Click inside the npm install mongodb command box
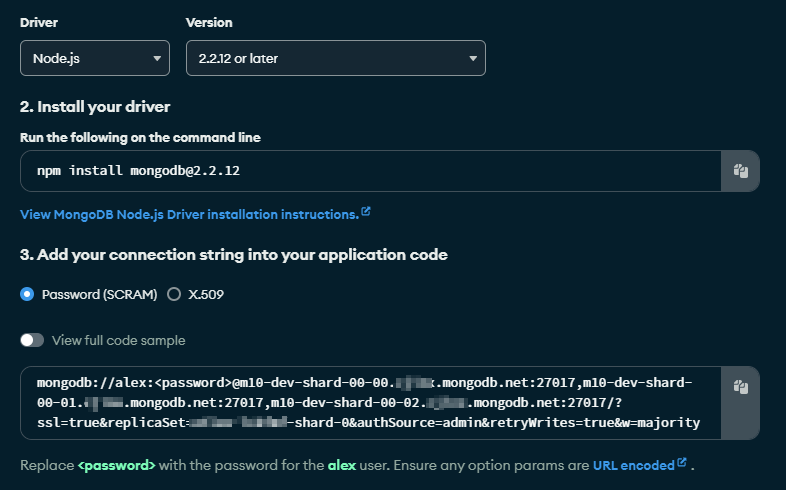This screenshot has width=786, height=490. [x=370, y=171]
